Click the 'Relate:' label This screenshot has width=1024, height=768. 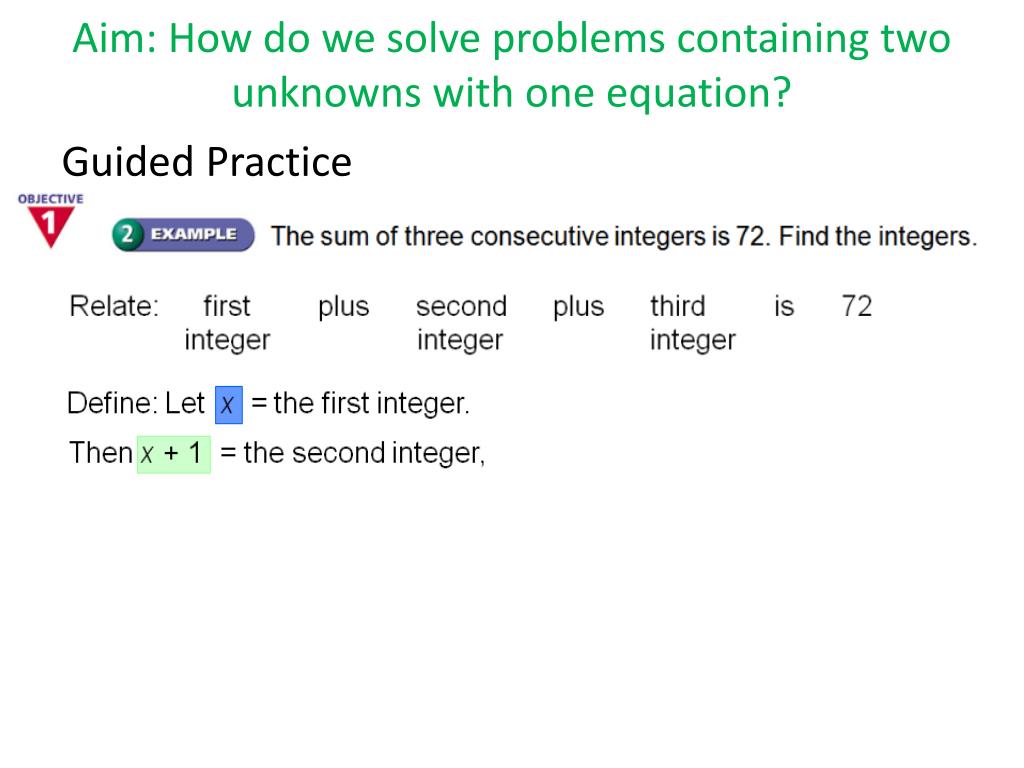(114, 306)
